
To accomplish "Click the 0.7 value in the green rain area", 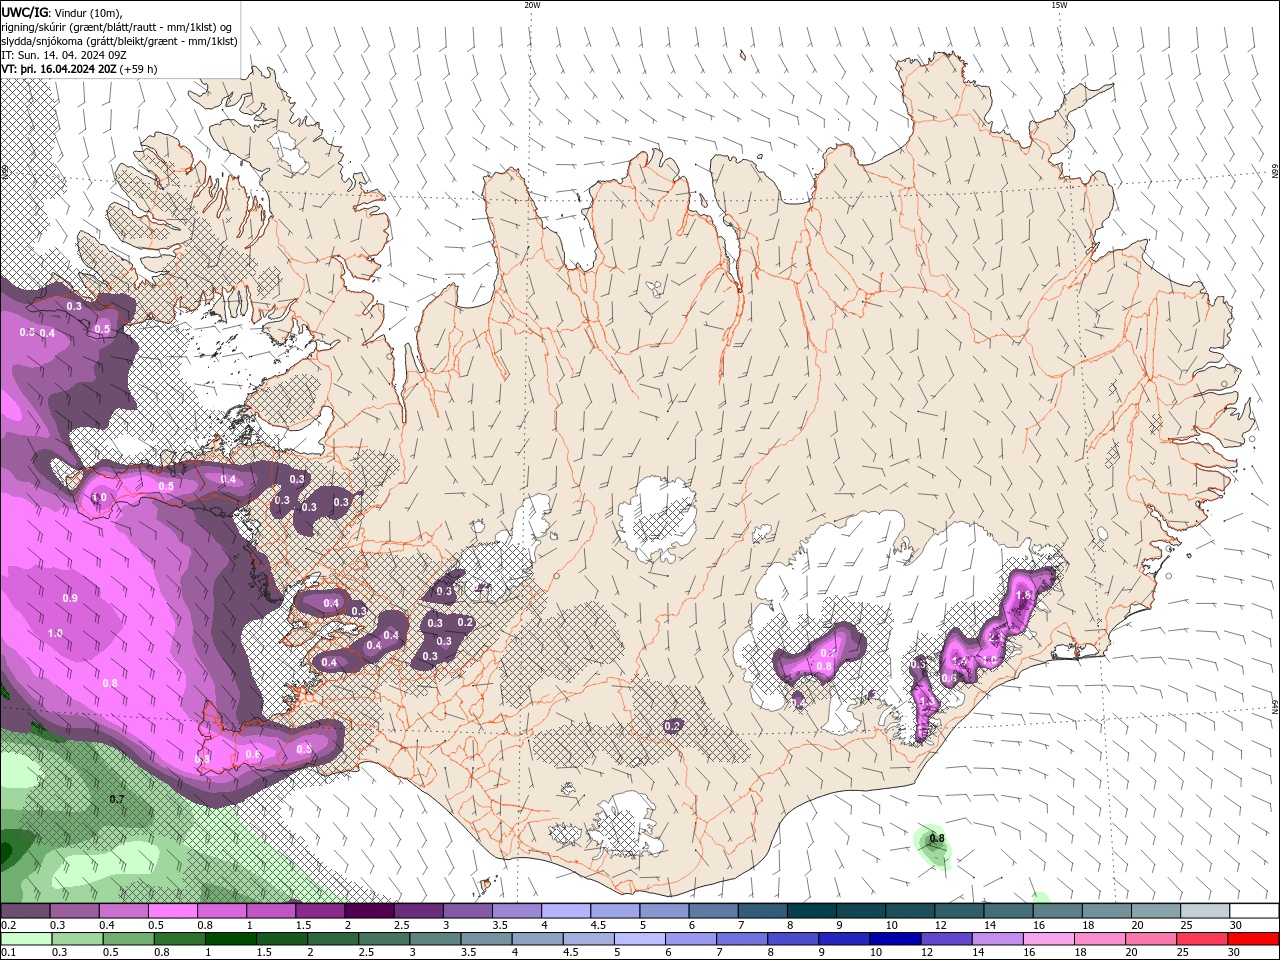I will click(x=117, y=799).
